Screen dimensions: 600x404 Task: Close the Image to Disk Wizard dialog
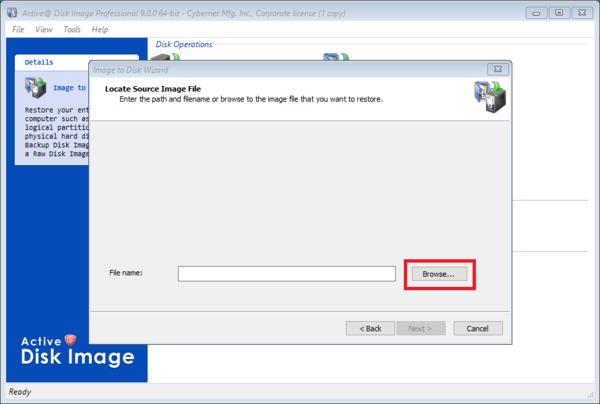pos(498,69)
